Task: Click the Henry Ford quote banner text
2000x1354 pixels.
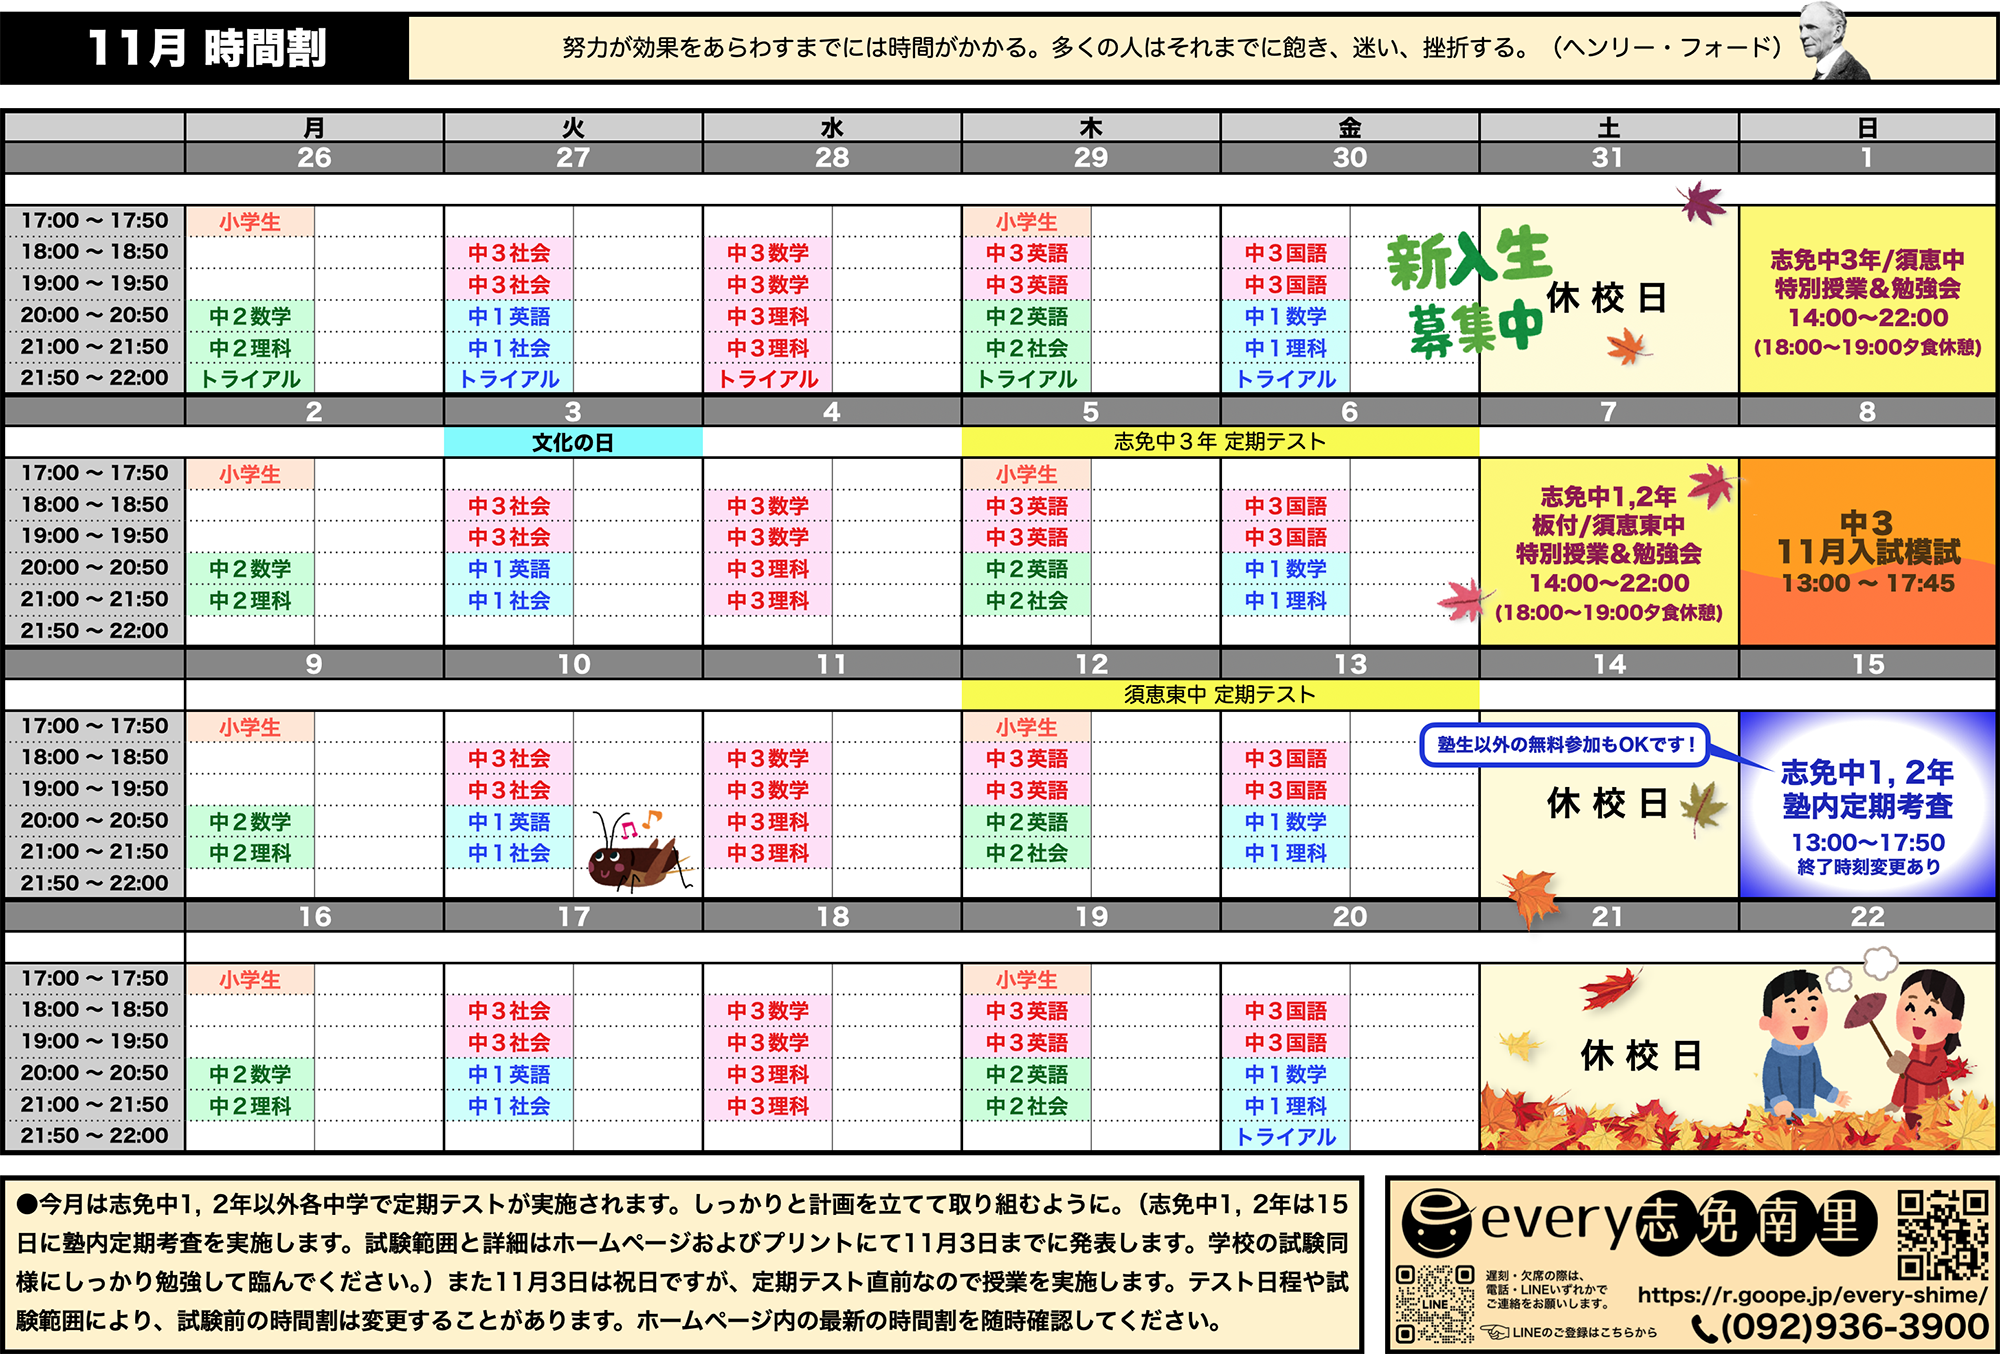Action: point(1172,47)
